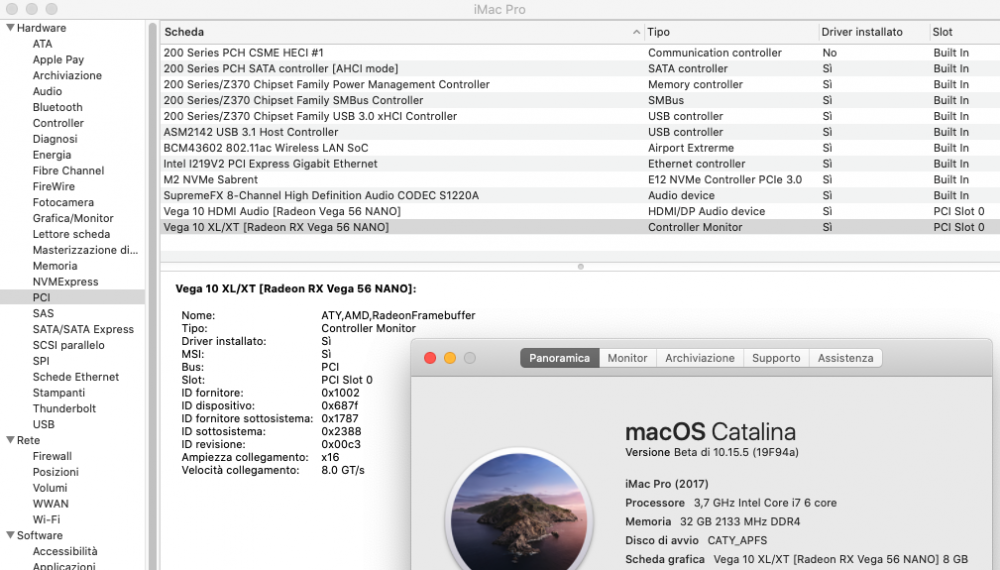Select ATA in the sidebar
The width and height of the screenshot is (1000, 570).
pyautogui.click(x=43, y=44)
